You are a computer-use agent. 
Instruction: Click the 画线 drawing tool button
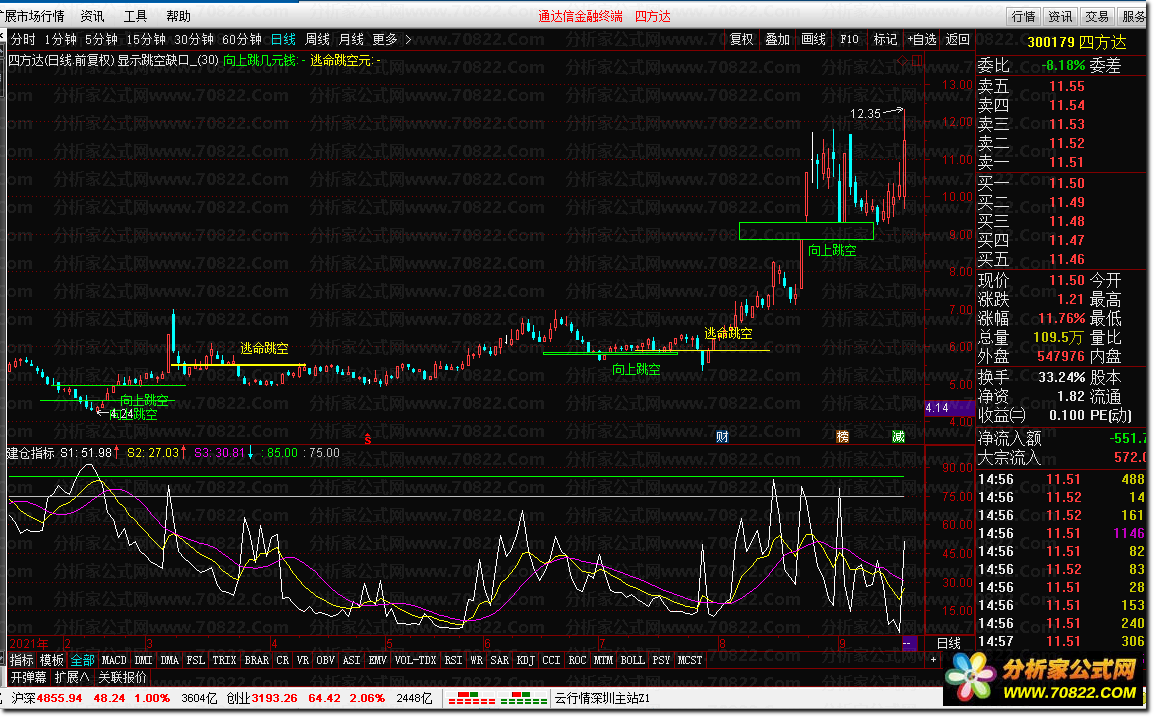[x=813, y=40]
